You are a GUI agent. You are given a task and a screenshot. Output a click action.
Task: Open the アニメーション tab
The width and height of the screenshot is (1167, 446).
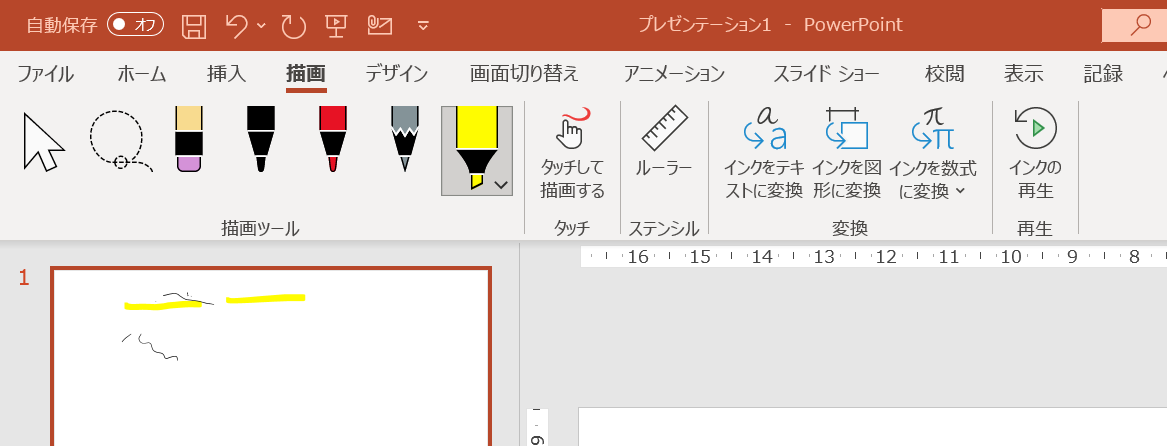[674, 74]
